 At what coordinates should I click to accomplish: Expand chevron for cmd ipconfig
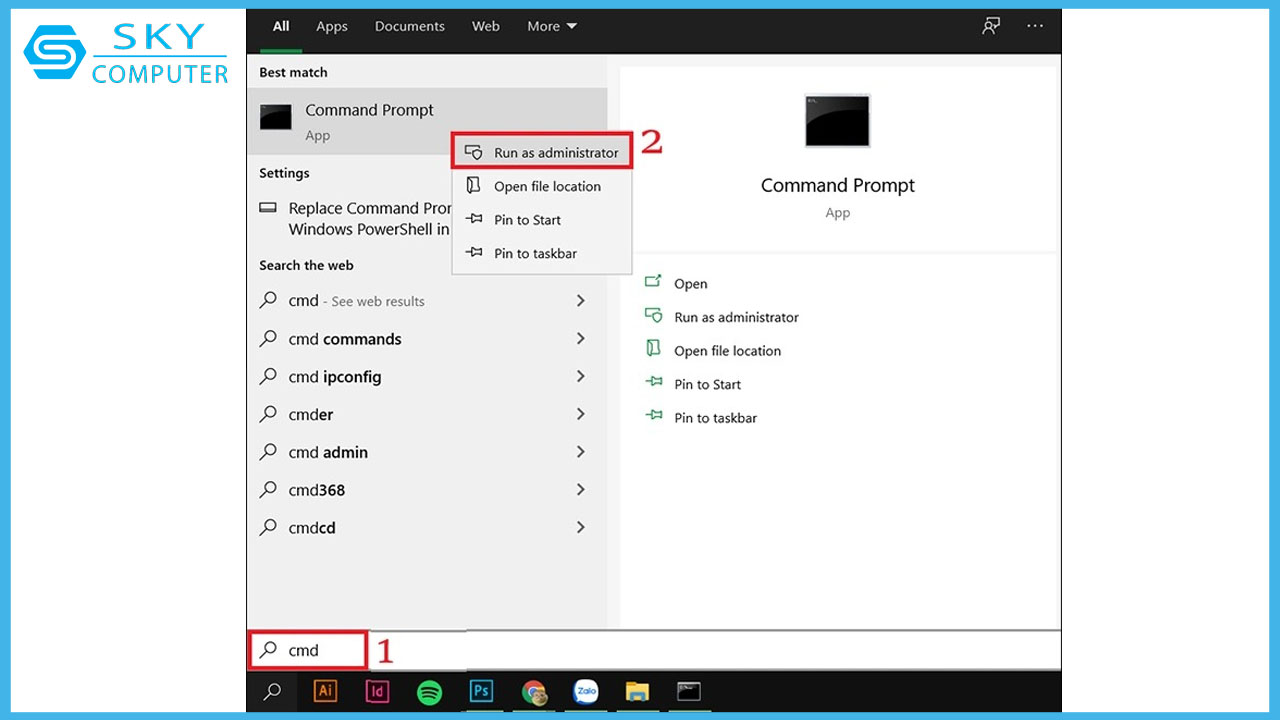click(580, 376)
